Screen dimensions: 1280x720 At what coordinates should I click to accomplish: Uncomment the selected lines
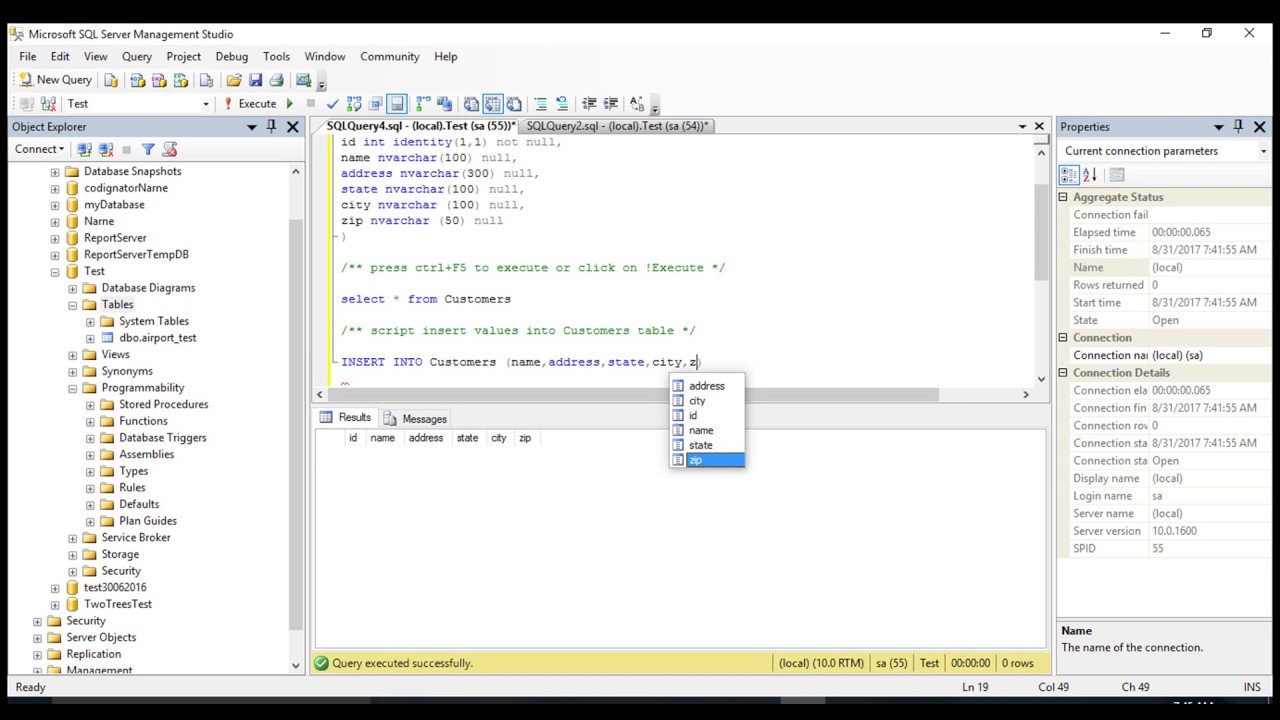[x=562, y=104]
